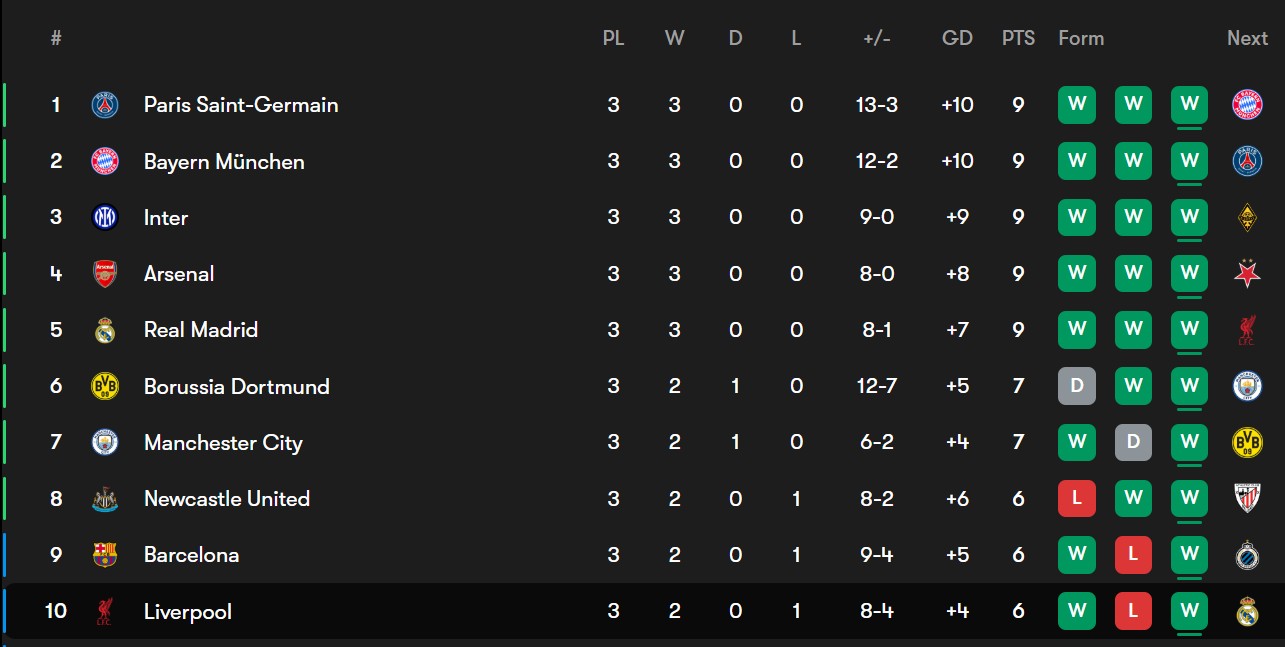Click the Form column header
The height and width of the screenshot is (647, 1285).
(1081, 38)
